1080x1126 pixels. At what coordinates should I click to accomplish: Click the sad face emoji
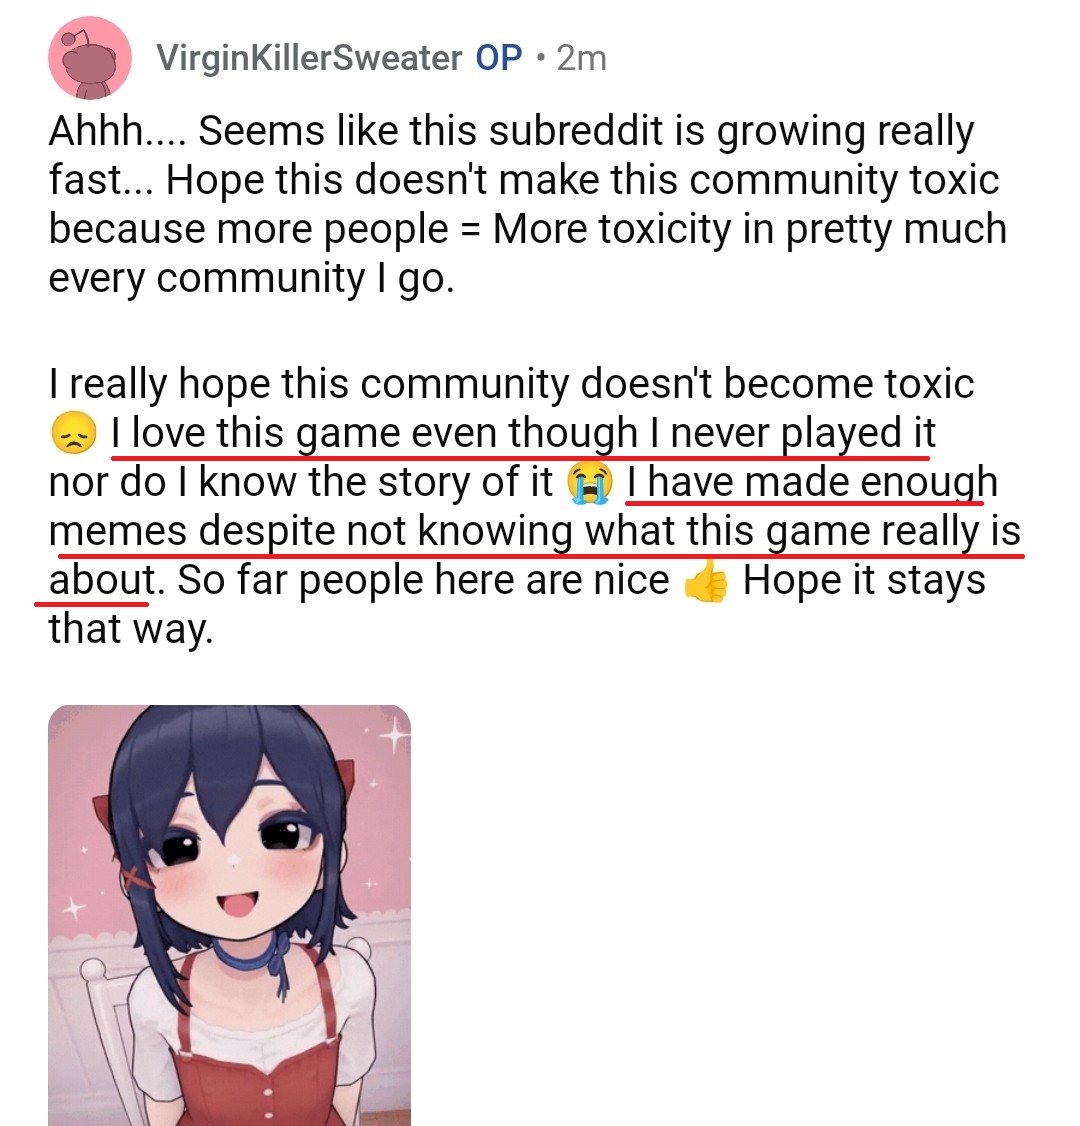pos(73,434)
